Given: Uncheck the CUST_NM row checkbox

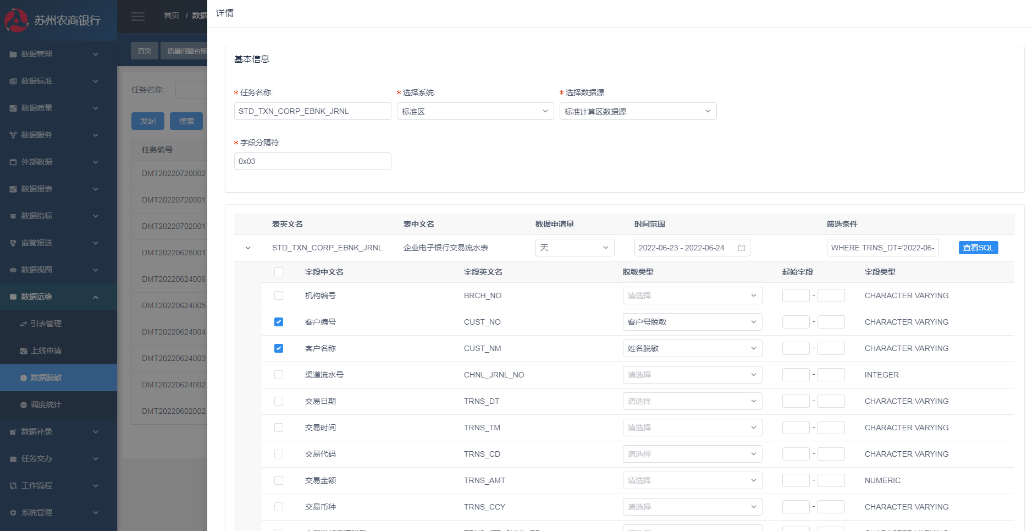Looking at the screenshot, I should point(278,349).
